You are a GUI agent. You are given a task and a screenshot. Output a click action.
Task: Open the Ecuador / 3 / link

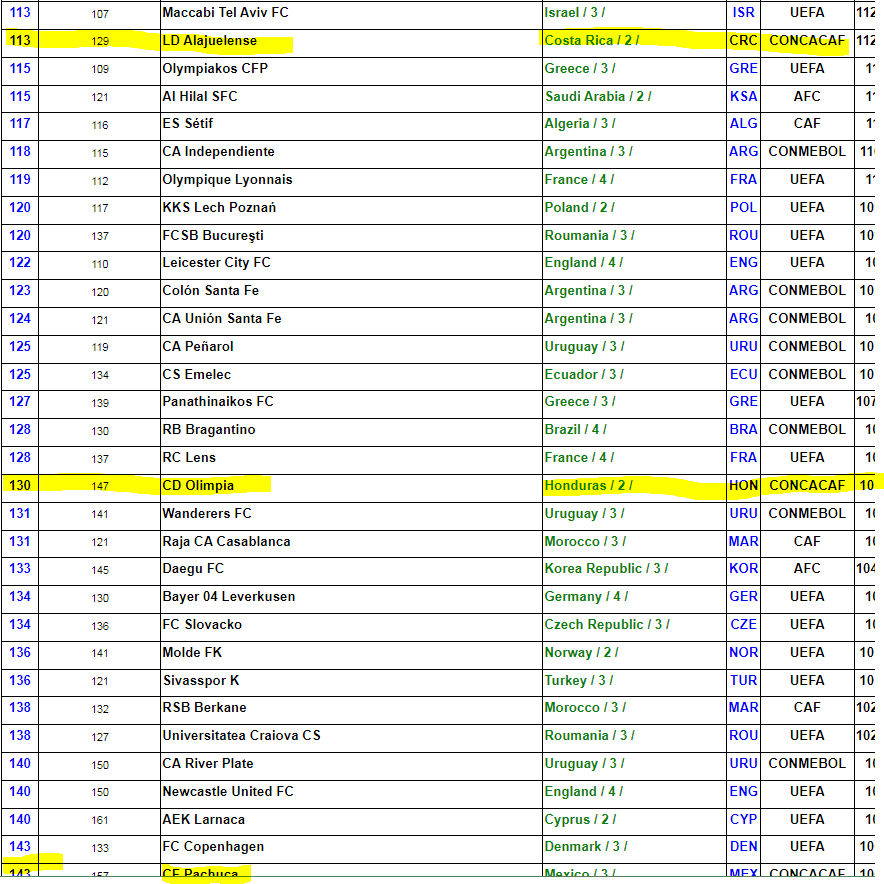click(x=584, y=375)
